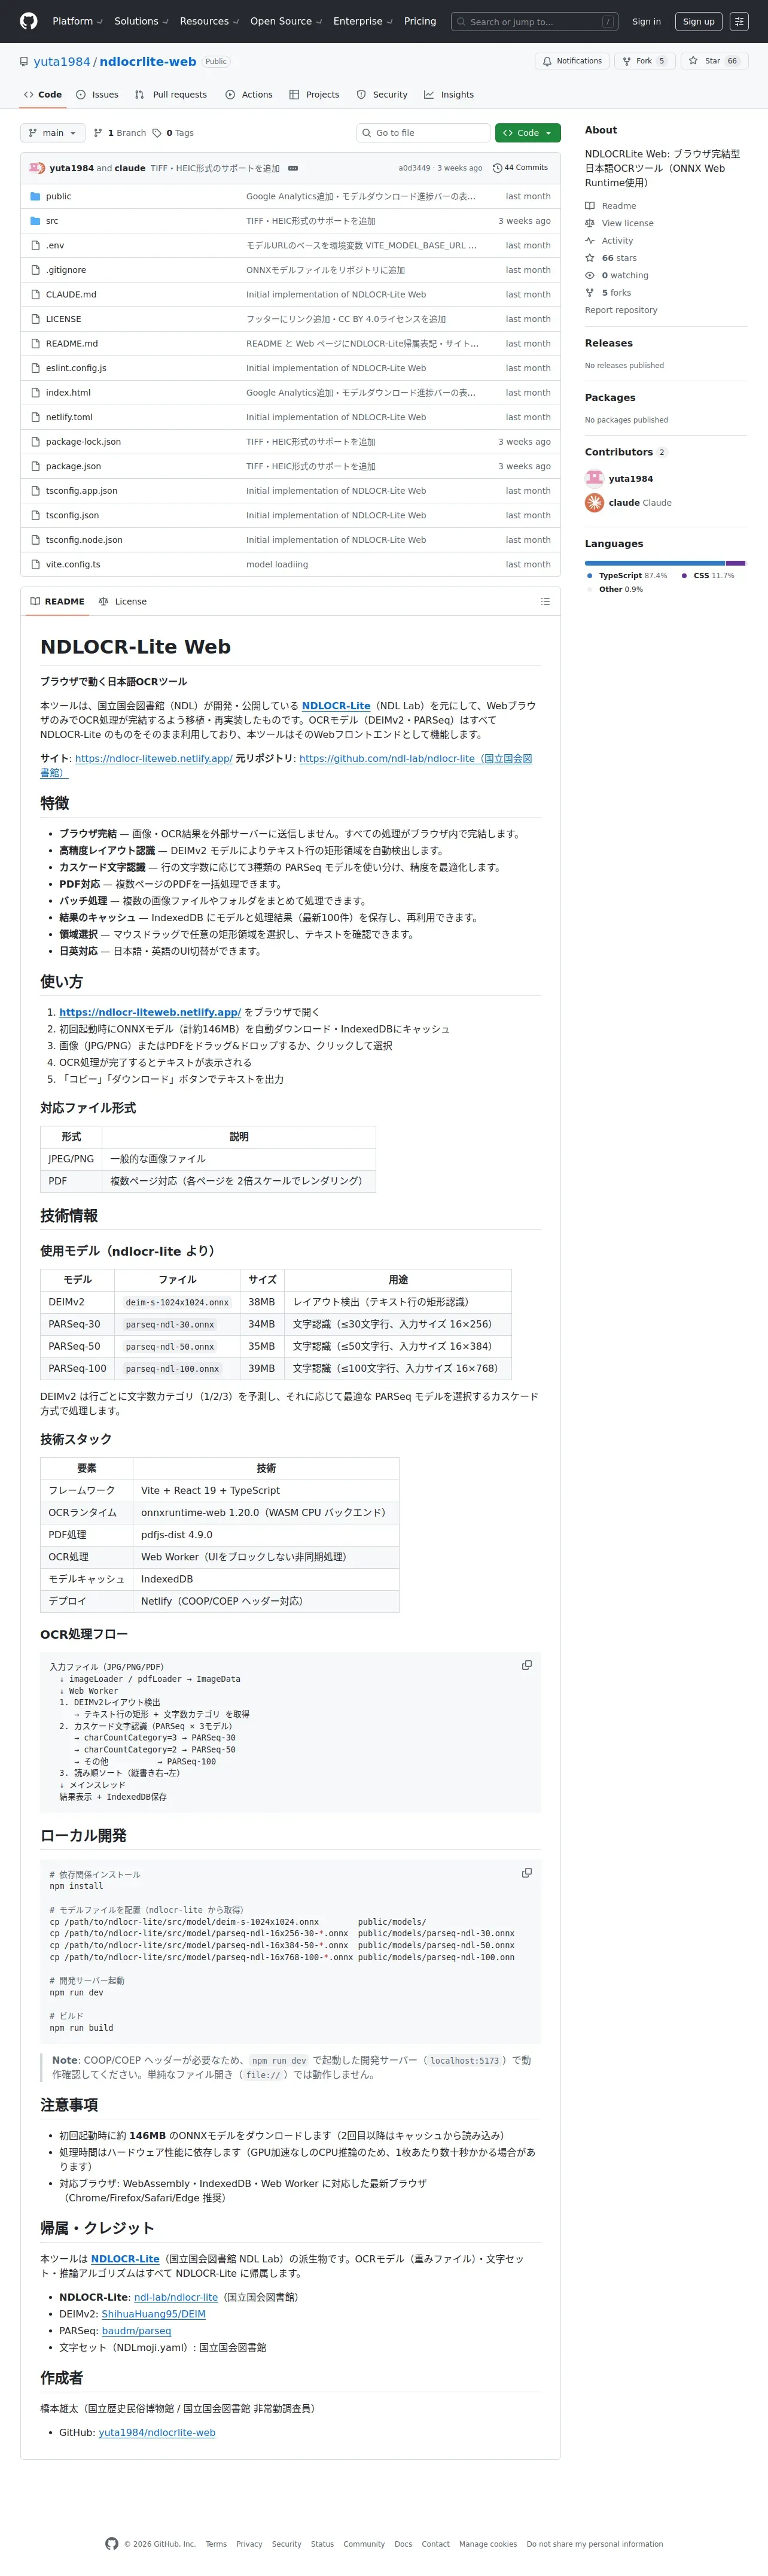Expand the Resources menu
768x2576 pixels.
[209, 21]
